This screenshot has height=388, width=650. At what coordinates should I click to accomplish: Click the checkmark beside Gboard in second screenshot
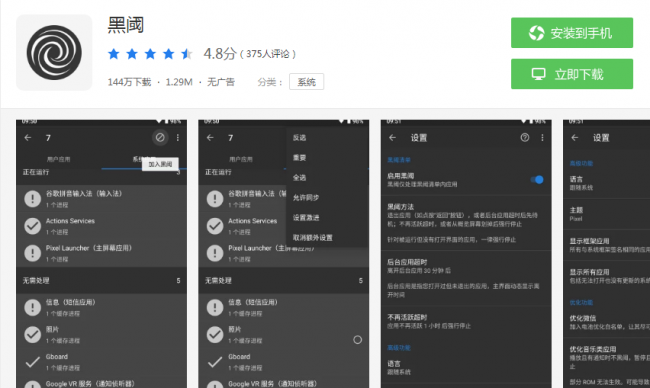(215, 362)
